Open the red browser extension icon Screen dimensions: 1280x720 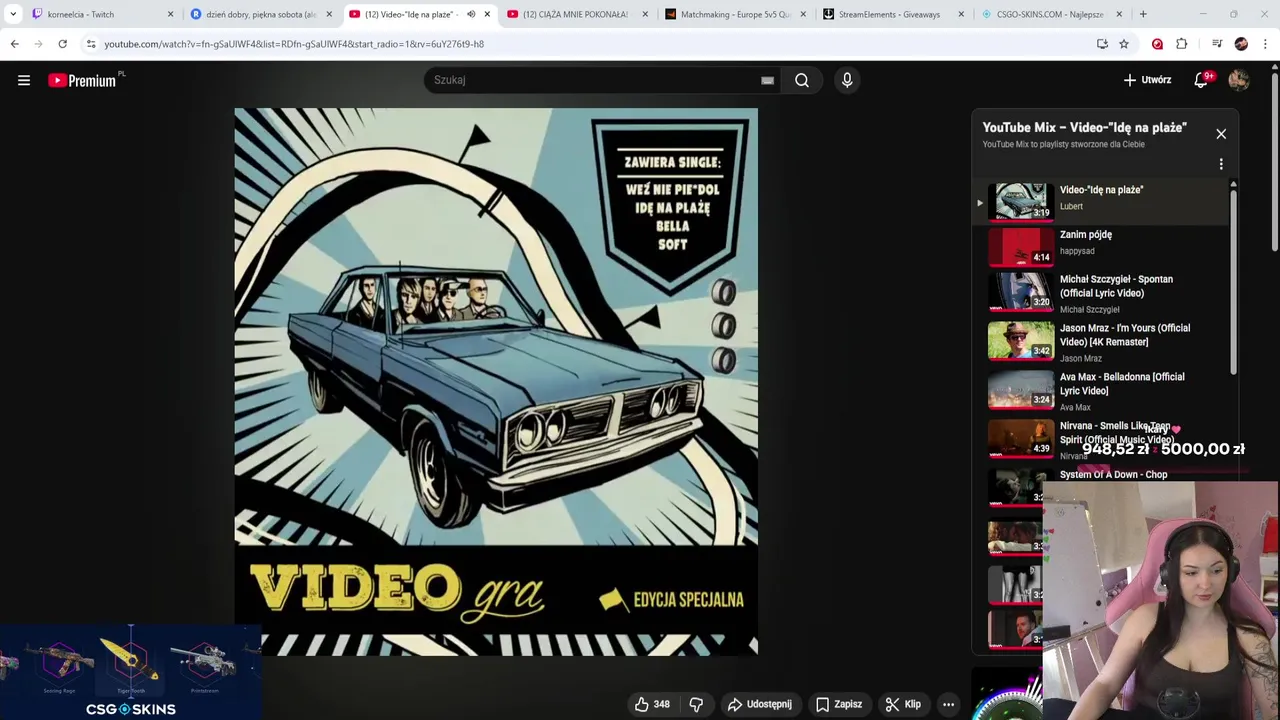[1157, 44]
